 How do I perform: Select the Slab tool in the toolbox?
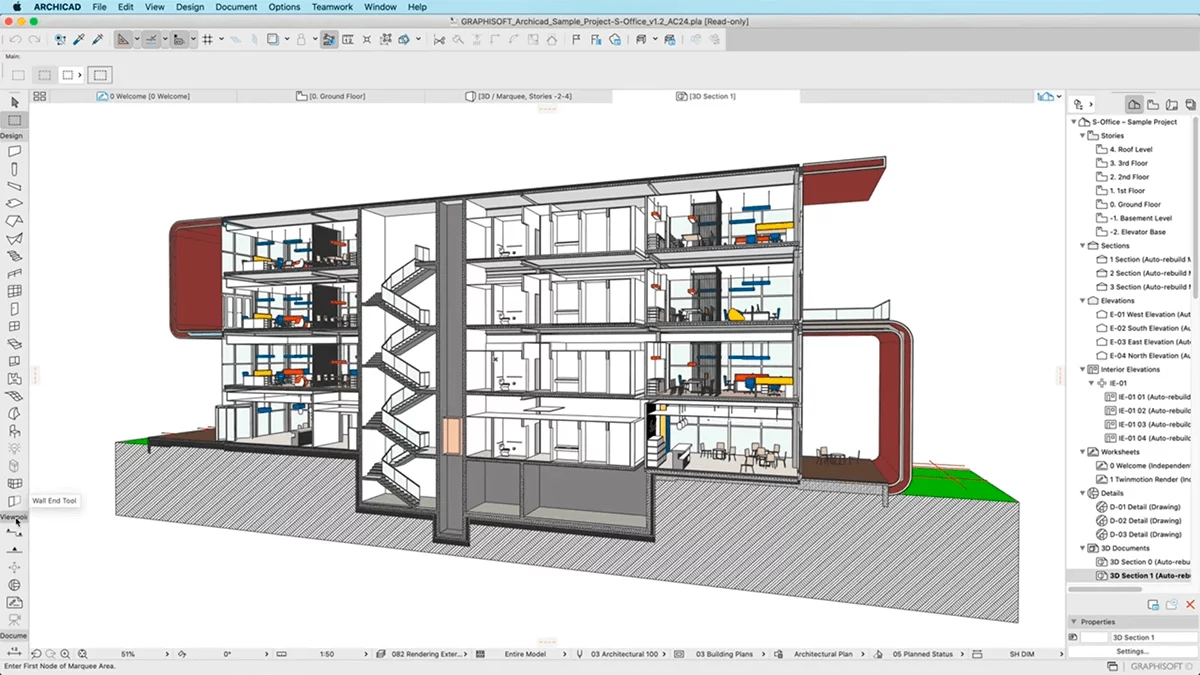click(14, 203)
